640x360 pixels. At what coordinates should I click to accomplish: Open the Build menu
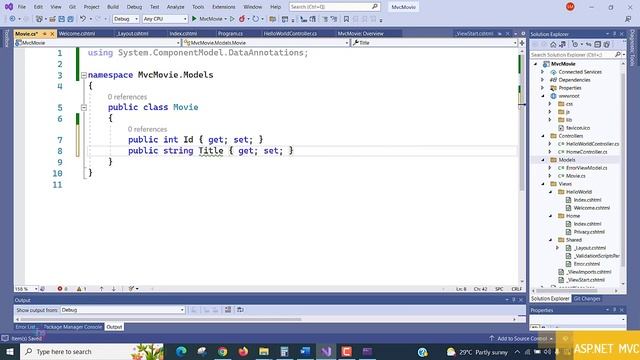[113, 7]
